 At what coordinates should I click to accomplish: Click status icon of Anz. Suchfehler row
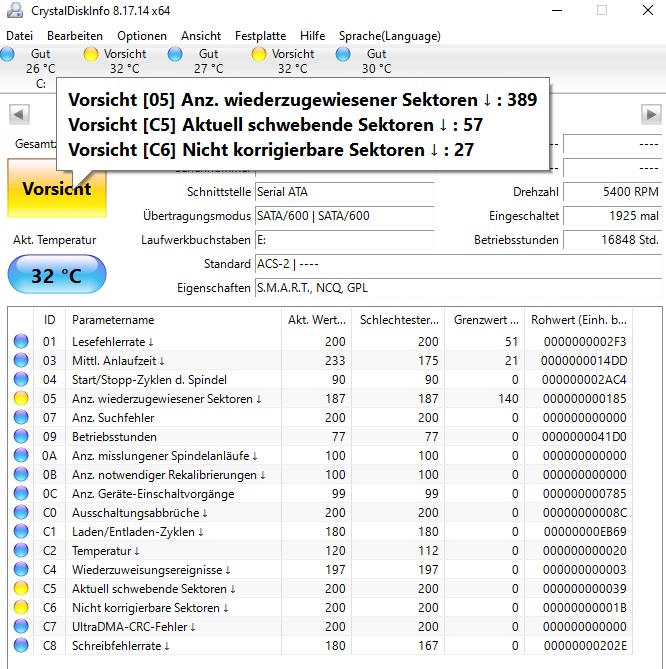pos(21,417)
